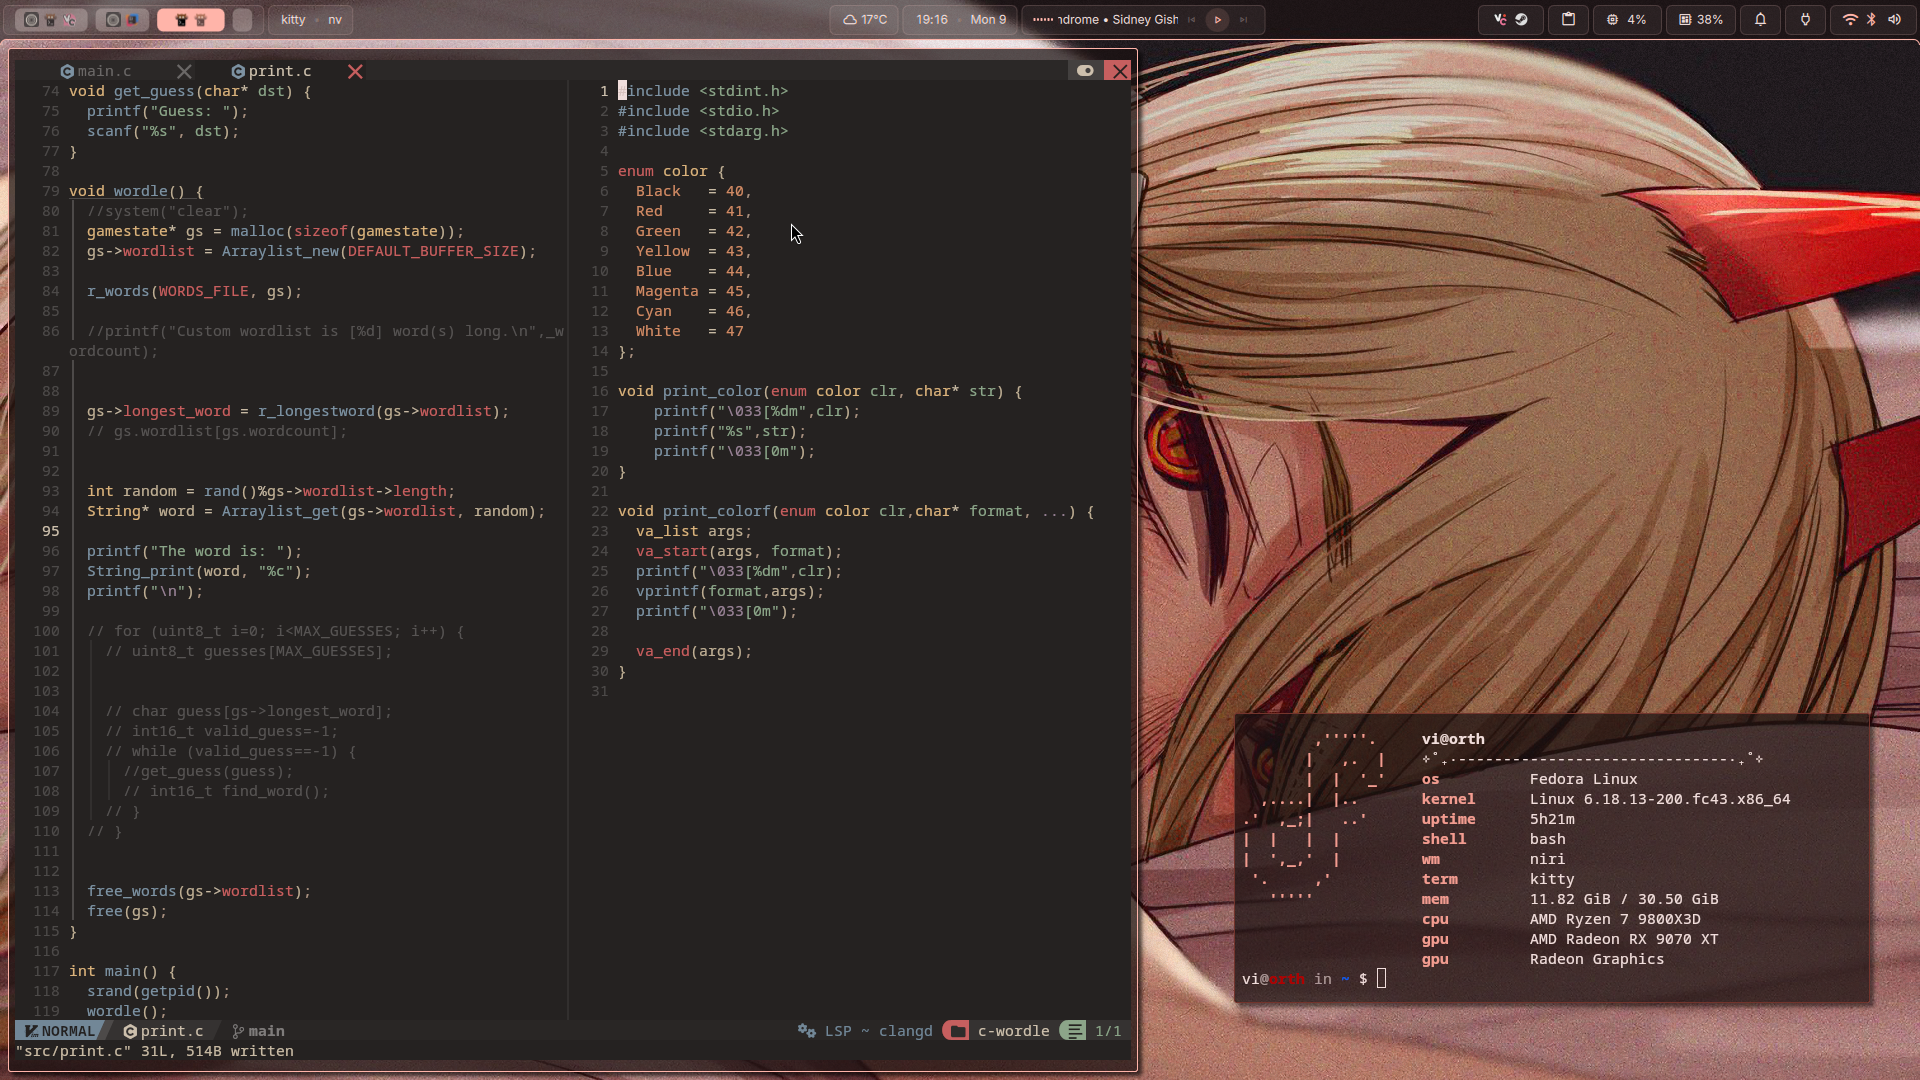Screen dimensions: 1920x1080
Task: Click the power plug icon
Action: (1805, 19)
